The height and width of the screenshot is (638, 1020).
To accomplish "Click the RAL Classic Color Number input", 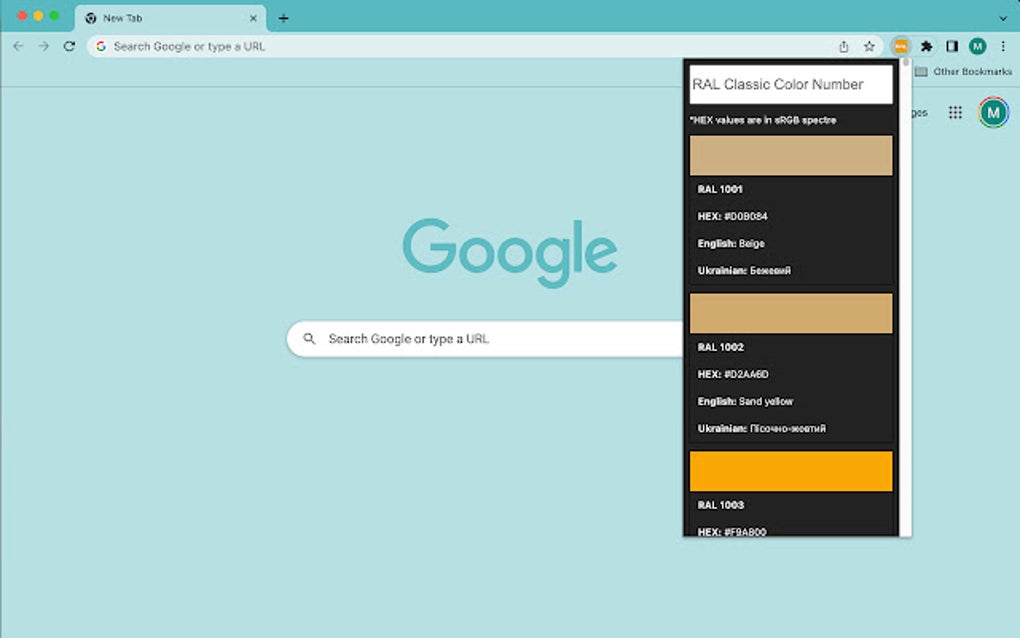I will [x=790, y=84].
